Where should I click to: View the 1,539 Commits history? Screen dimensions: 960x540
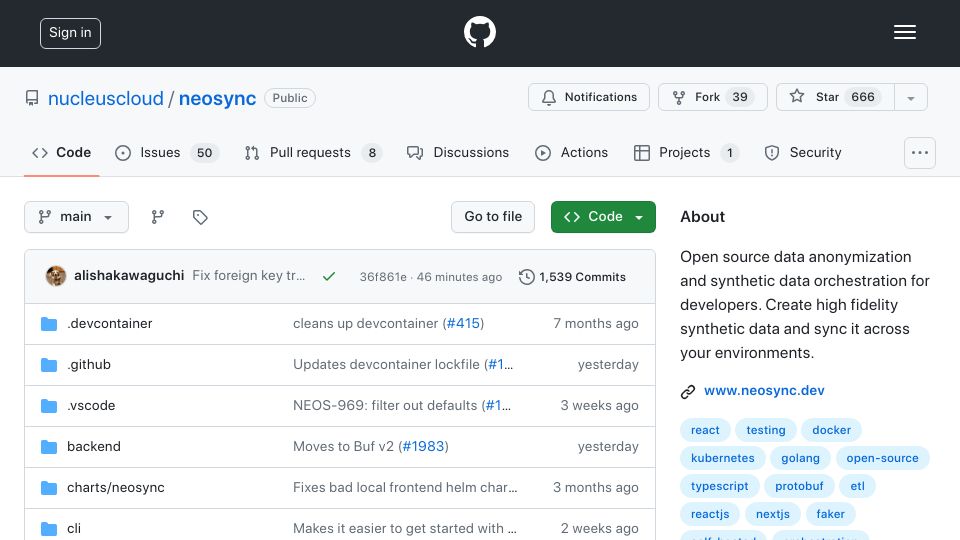572,277
